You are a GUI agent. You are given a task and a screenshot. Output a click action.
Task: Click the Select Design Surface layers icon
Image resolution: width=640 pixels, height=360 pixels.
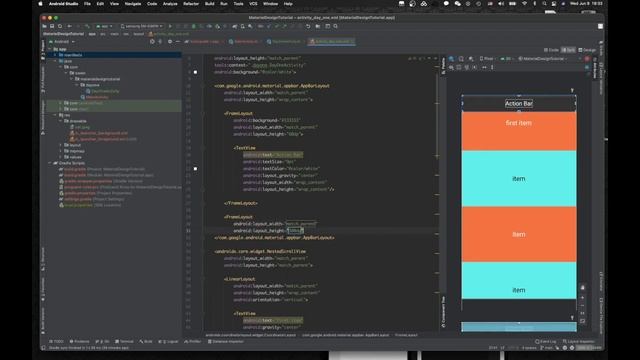tap(451, 59)
